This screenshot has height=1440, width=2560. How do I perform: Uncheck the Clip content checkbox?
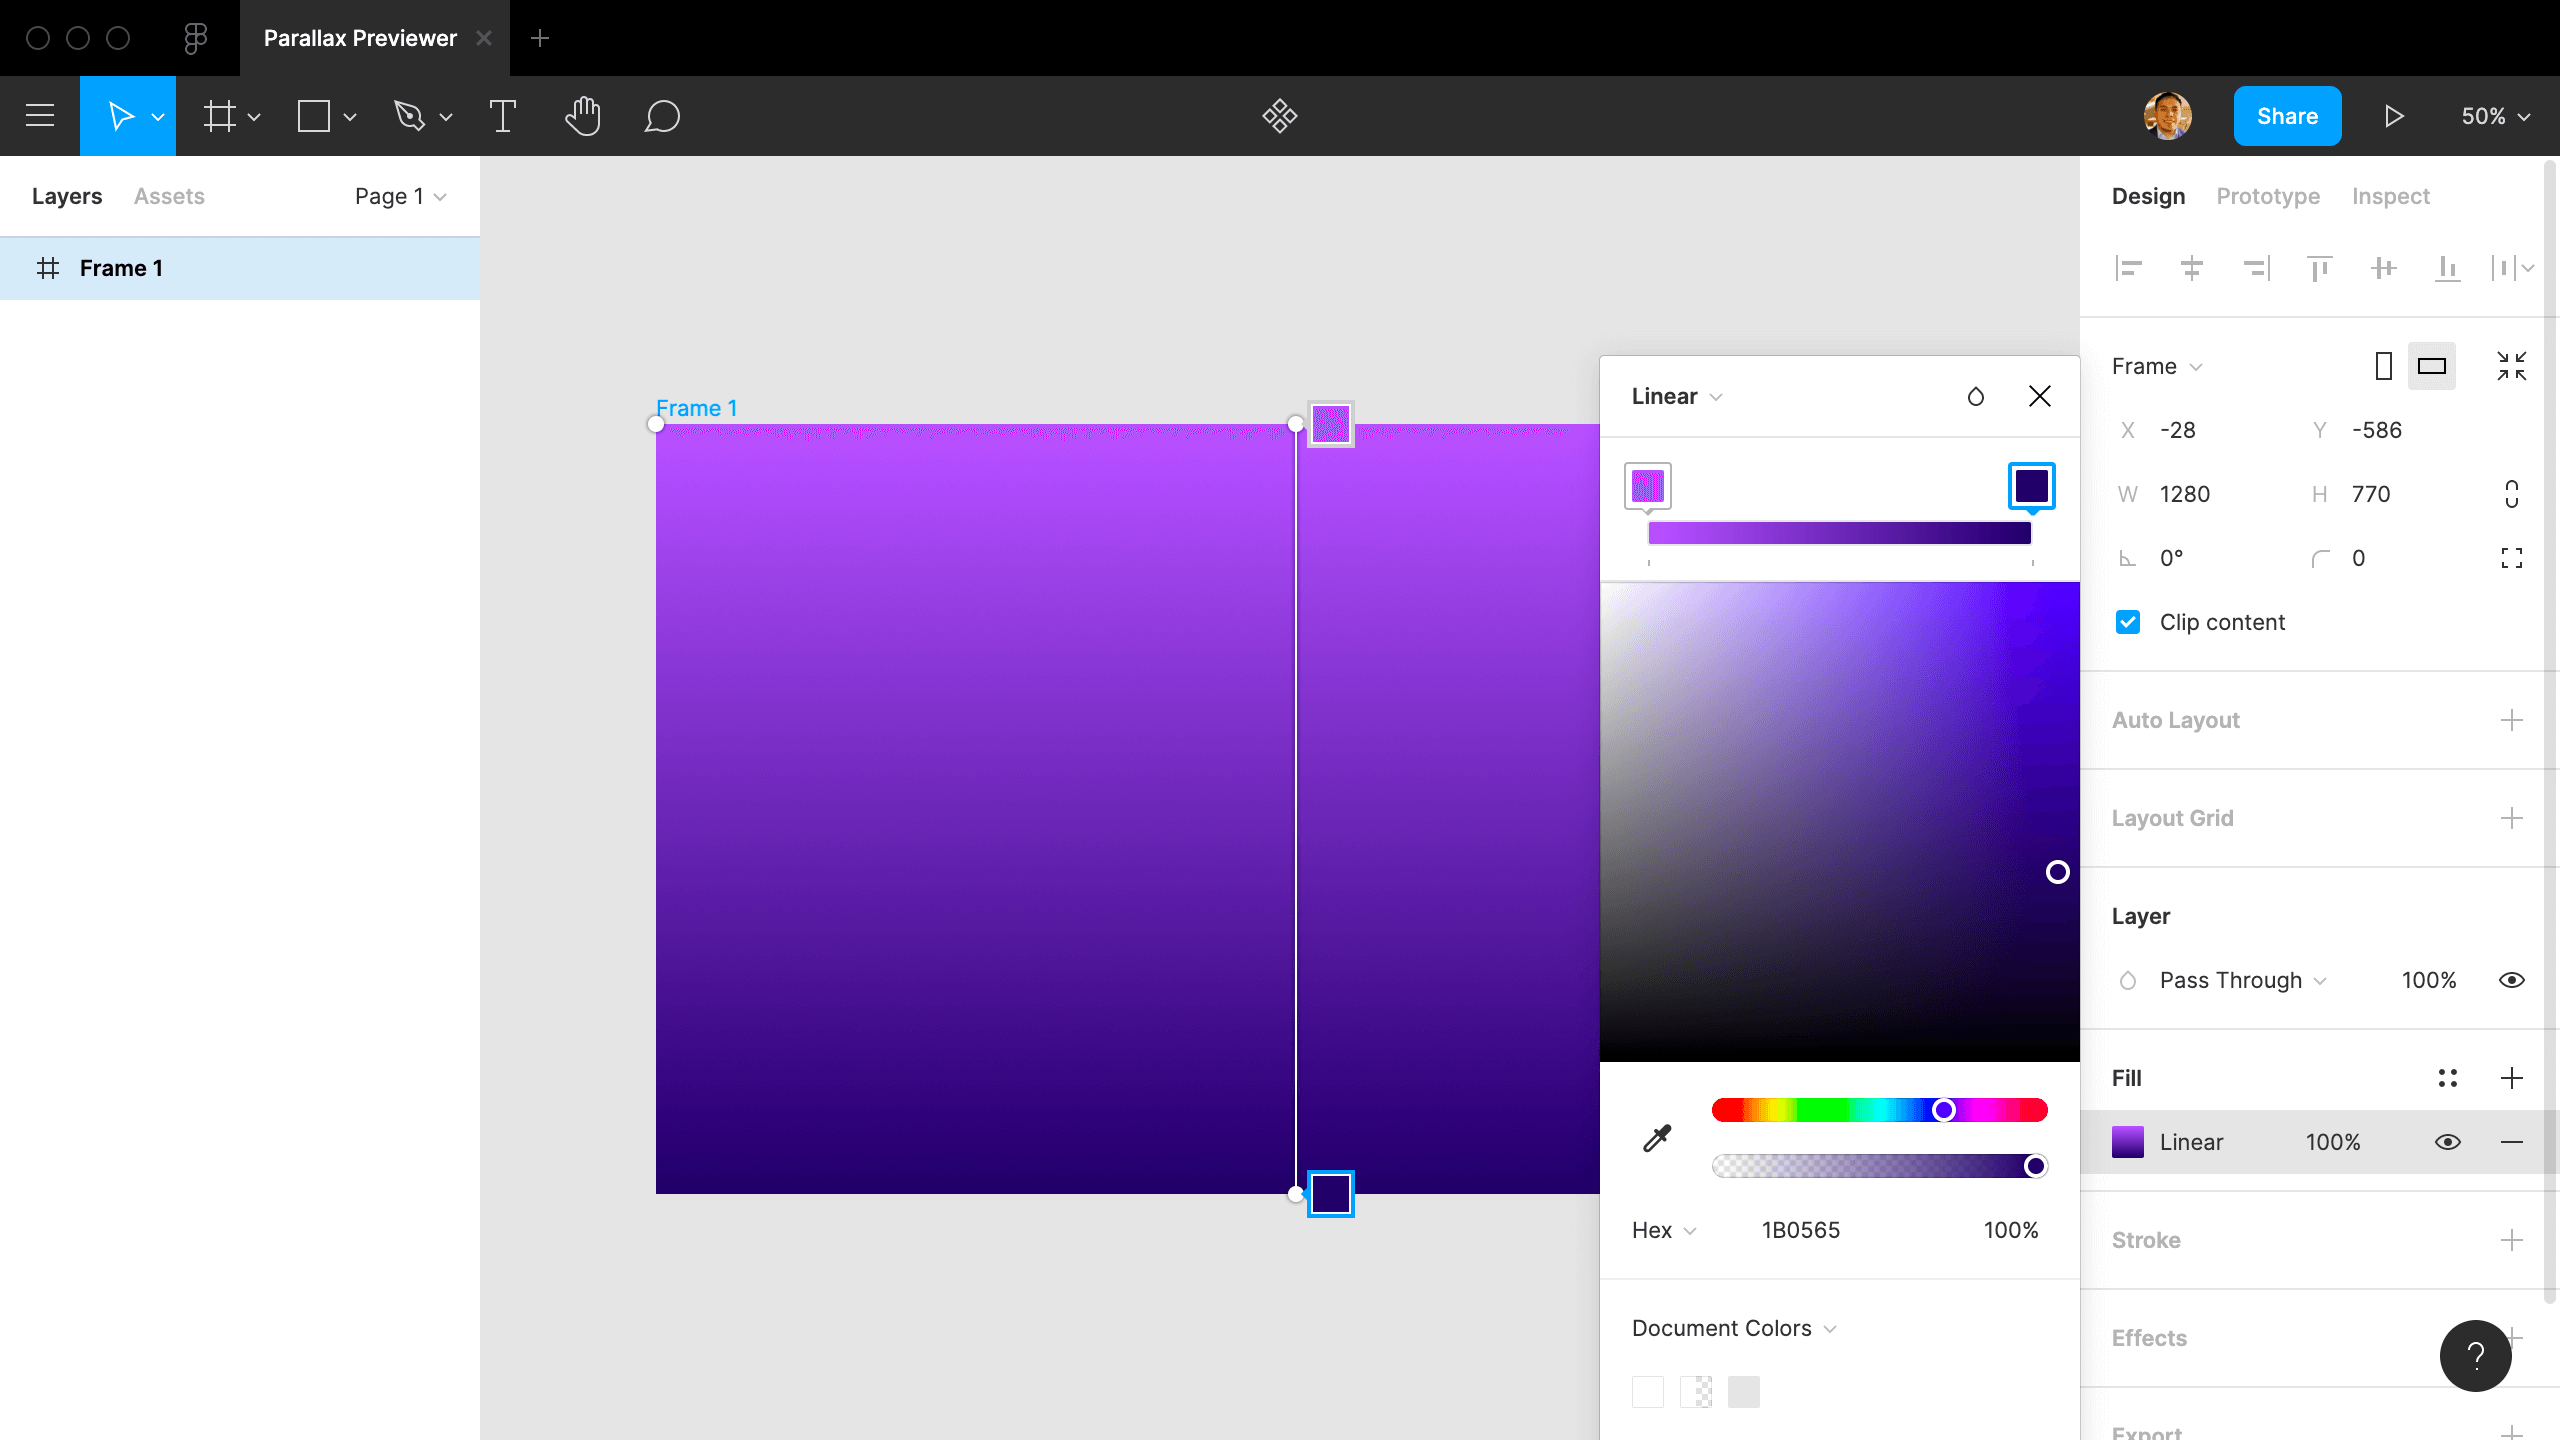tap(2128, 622)
